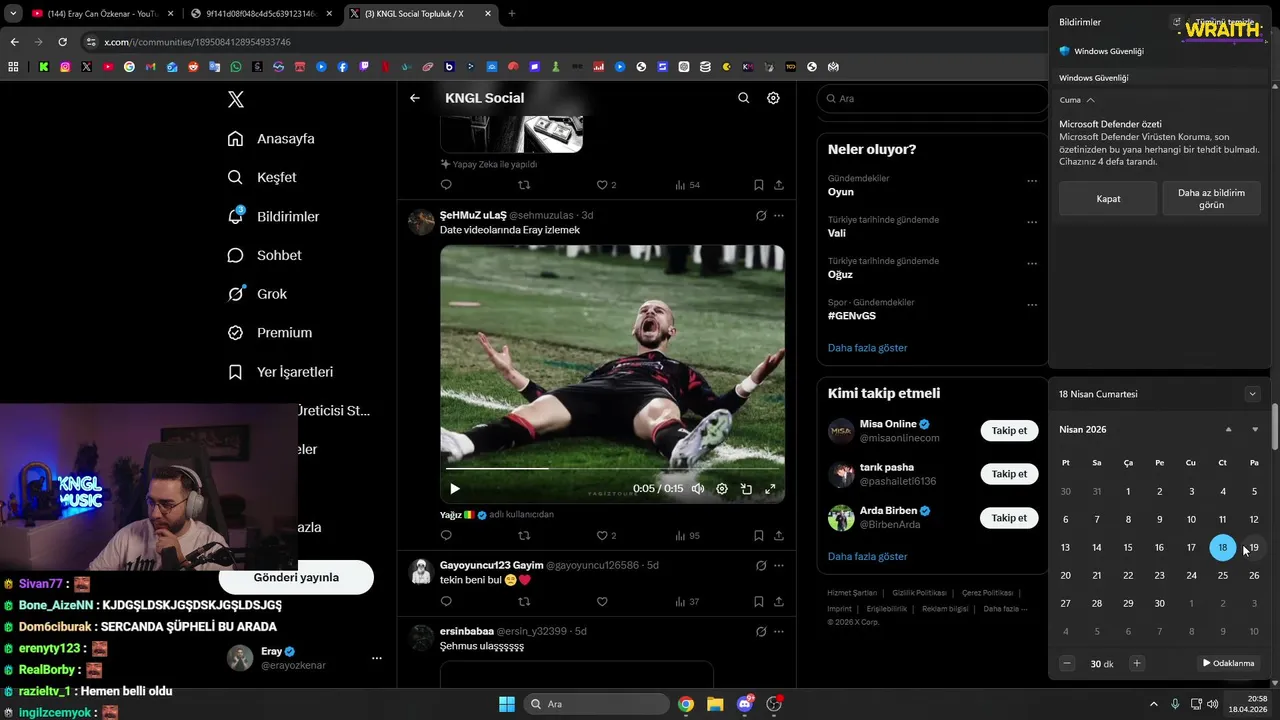Open File Explorer from taskbar
1280x720 pixels.
pyautogui.click(x=716, y=704)
